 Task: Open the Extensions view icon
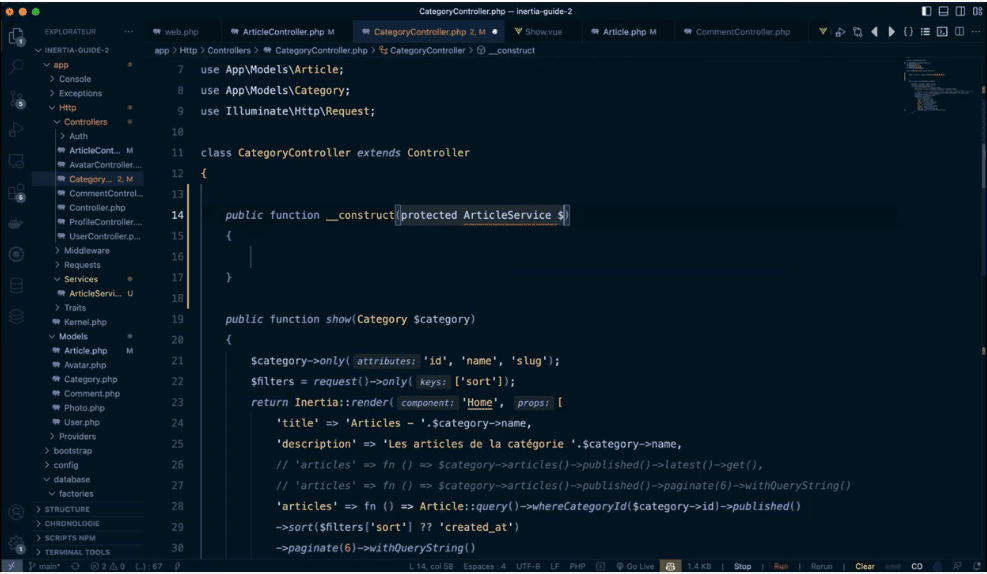pyautogui.click(x=16, y=192)
